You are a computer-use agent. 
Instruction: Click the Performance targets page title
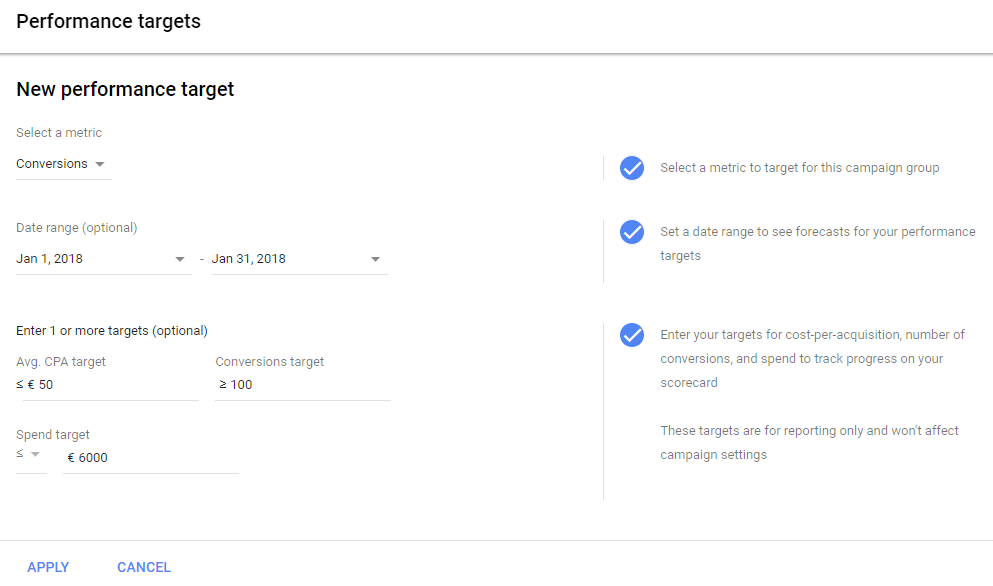(108, 20)
